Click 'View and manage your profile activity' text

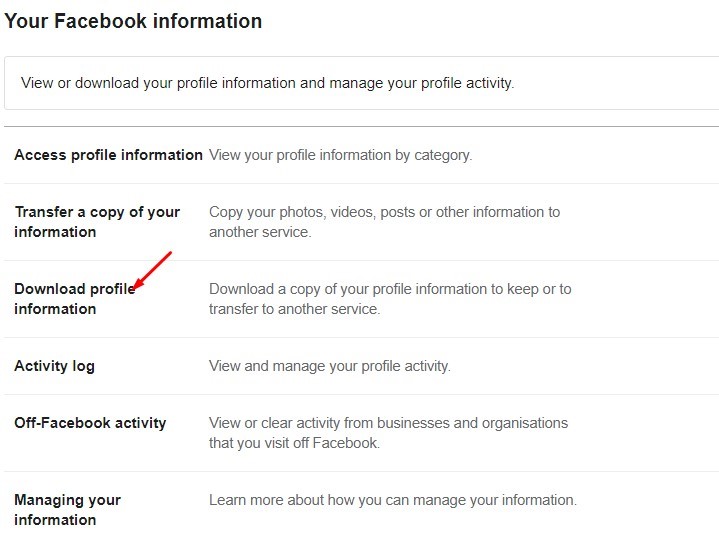point(330,366)
